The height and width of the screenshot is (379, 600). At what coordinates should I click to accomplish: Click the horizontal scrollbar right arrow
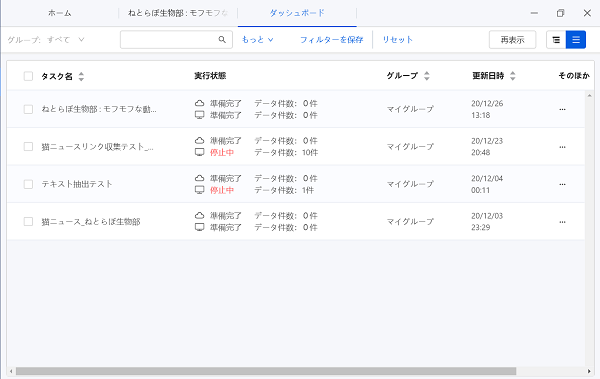pos(589,371)
